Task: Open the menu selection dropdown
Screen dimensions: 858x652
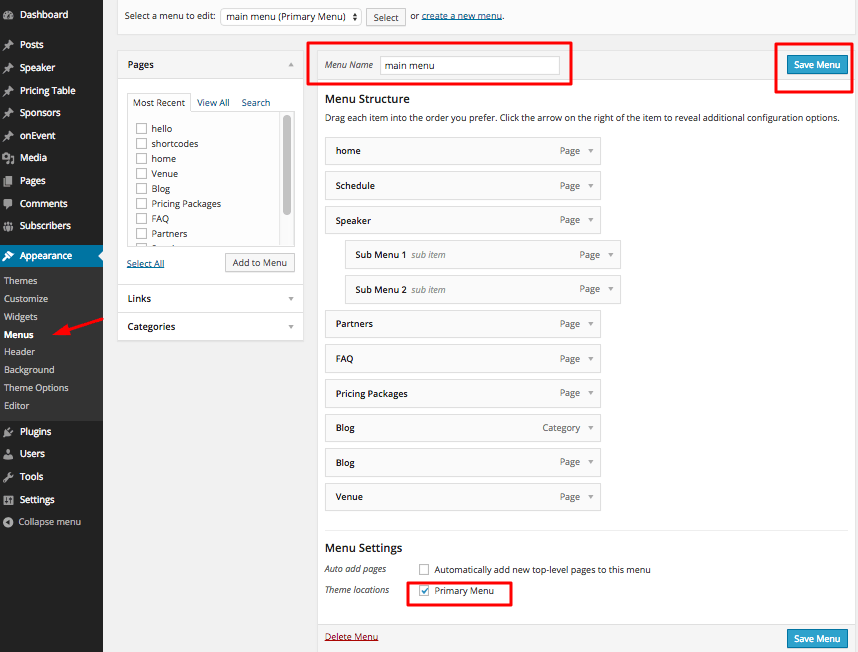Action: 291,17
